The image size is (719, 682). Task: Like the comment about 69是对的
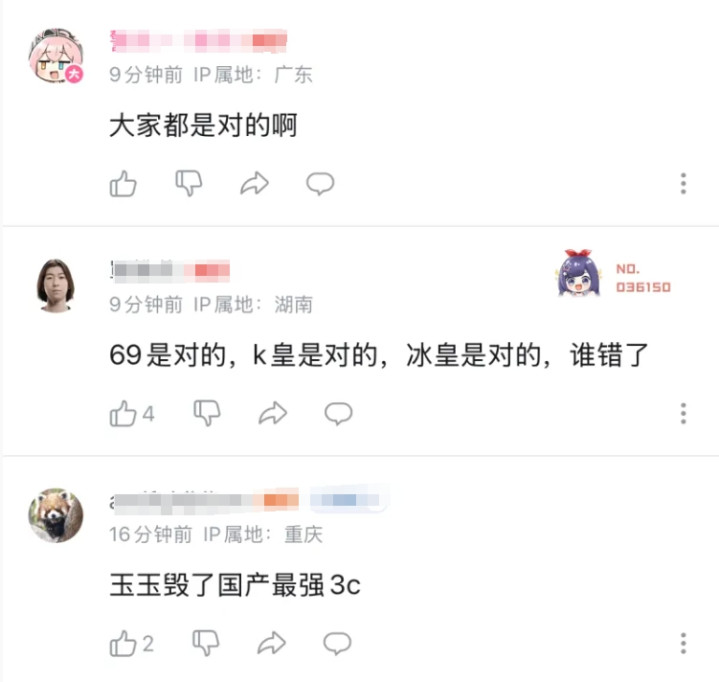(132, 414)
